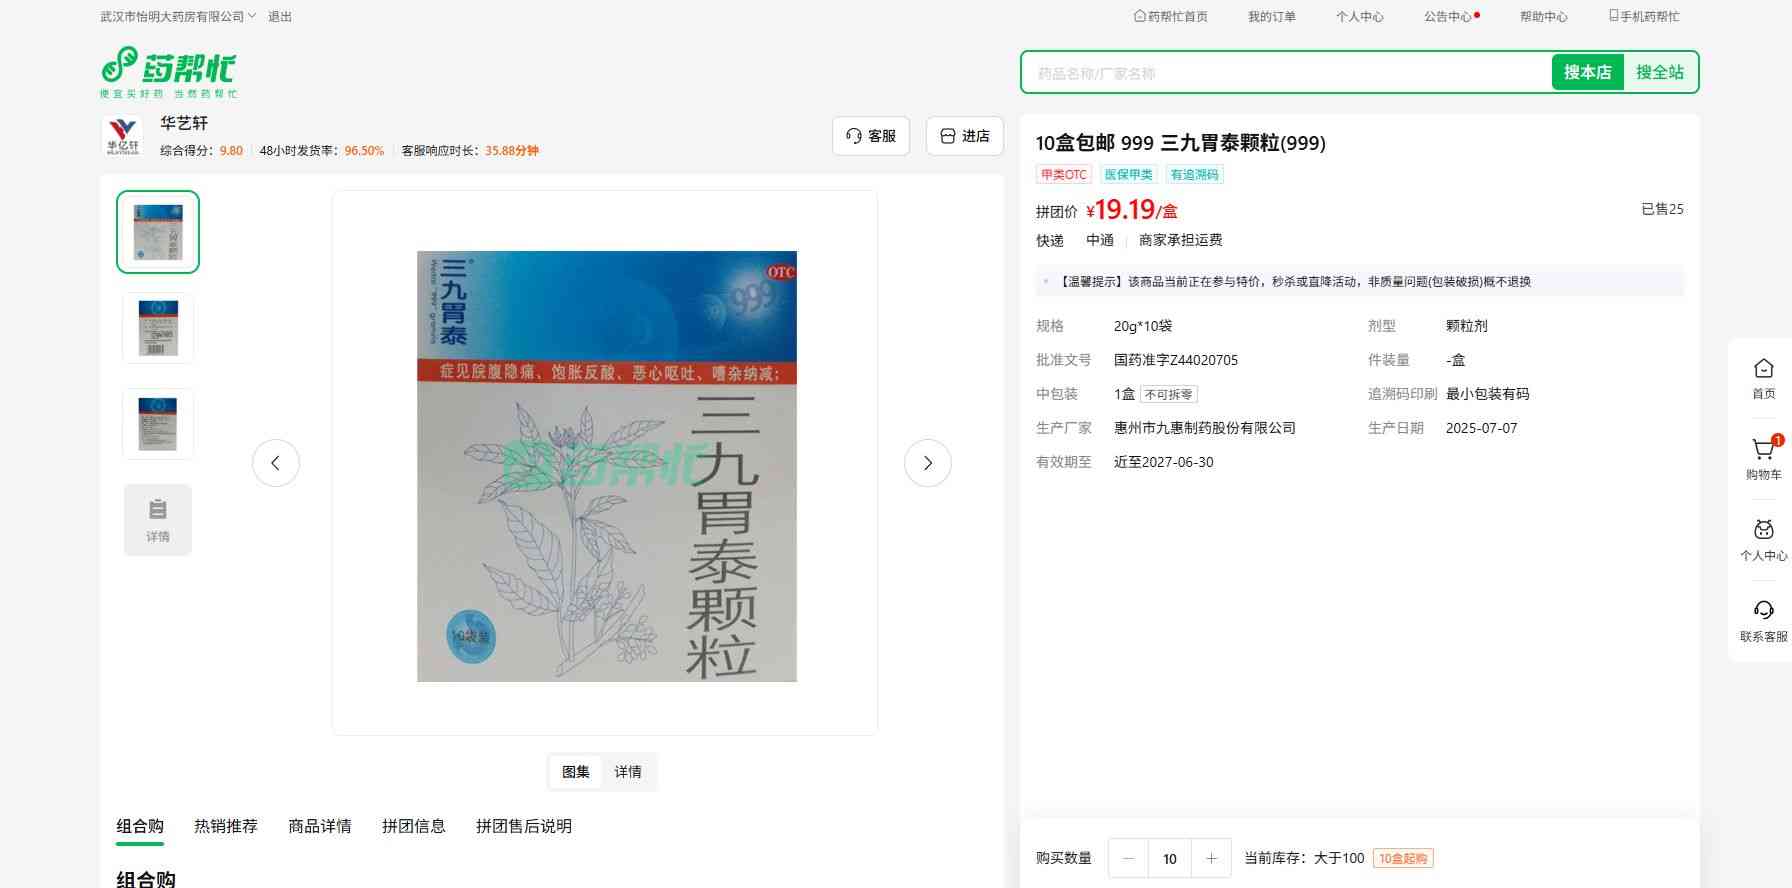Click the 华艺轩 store logo
The width and height of the screenshot is (1792, 888).
(123, 135)
